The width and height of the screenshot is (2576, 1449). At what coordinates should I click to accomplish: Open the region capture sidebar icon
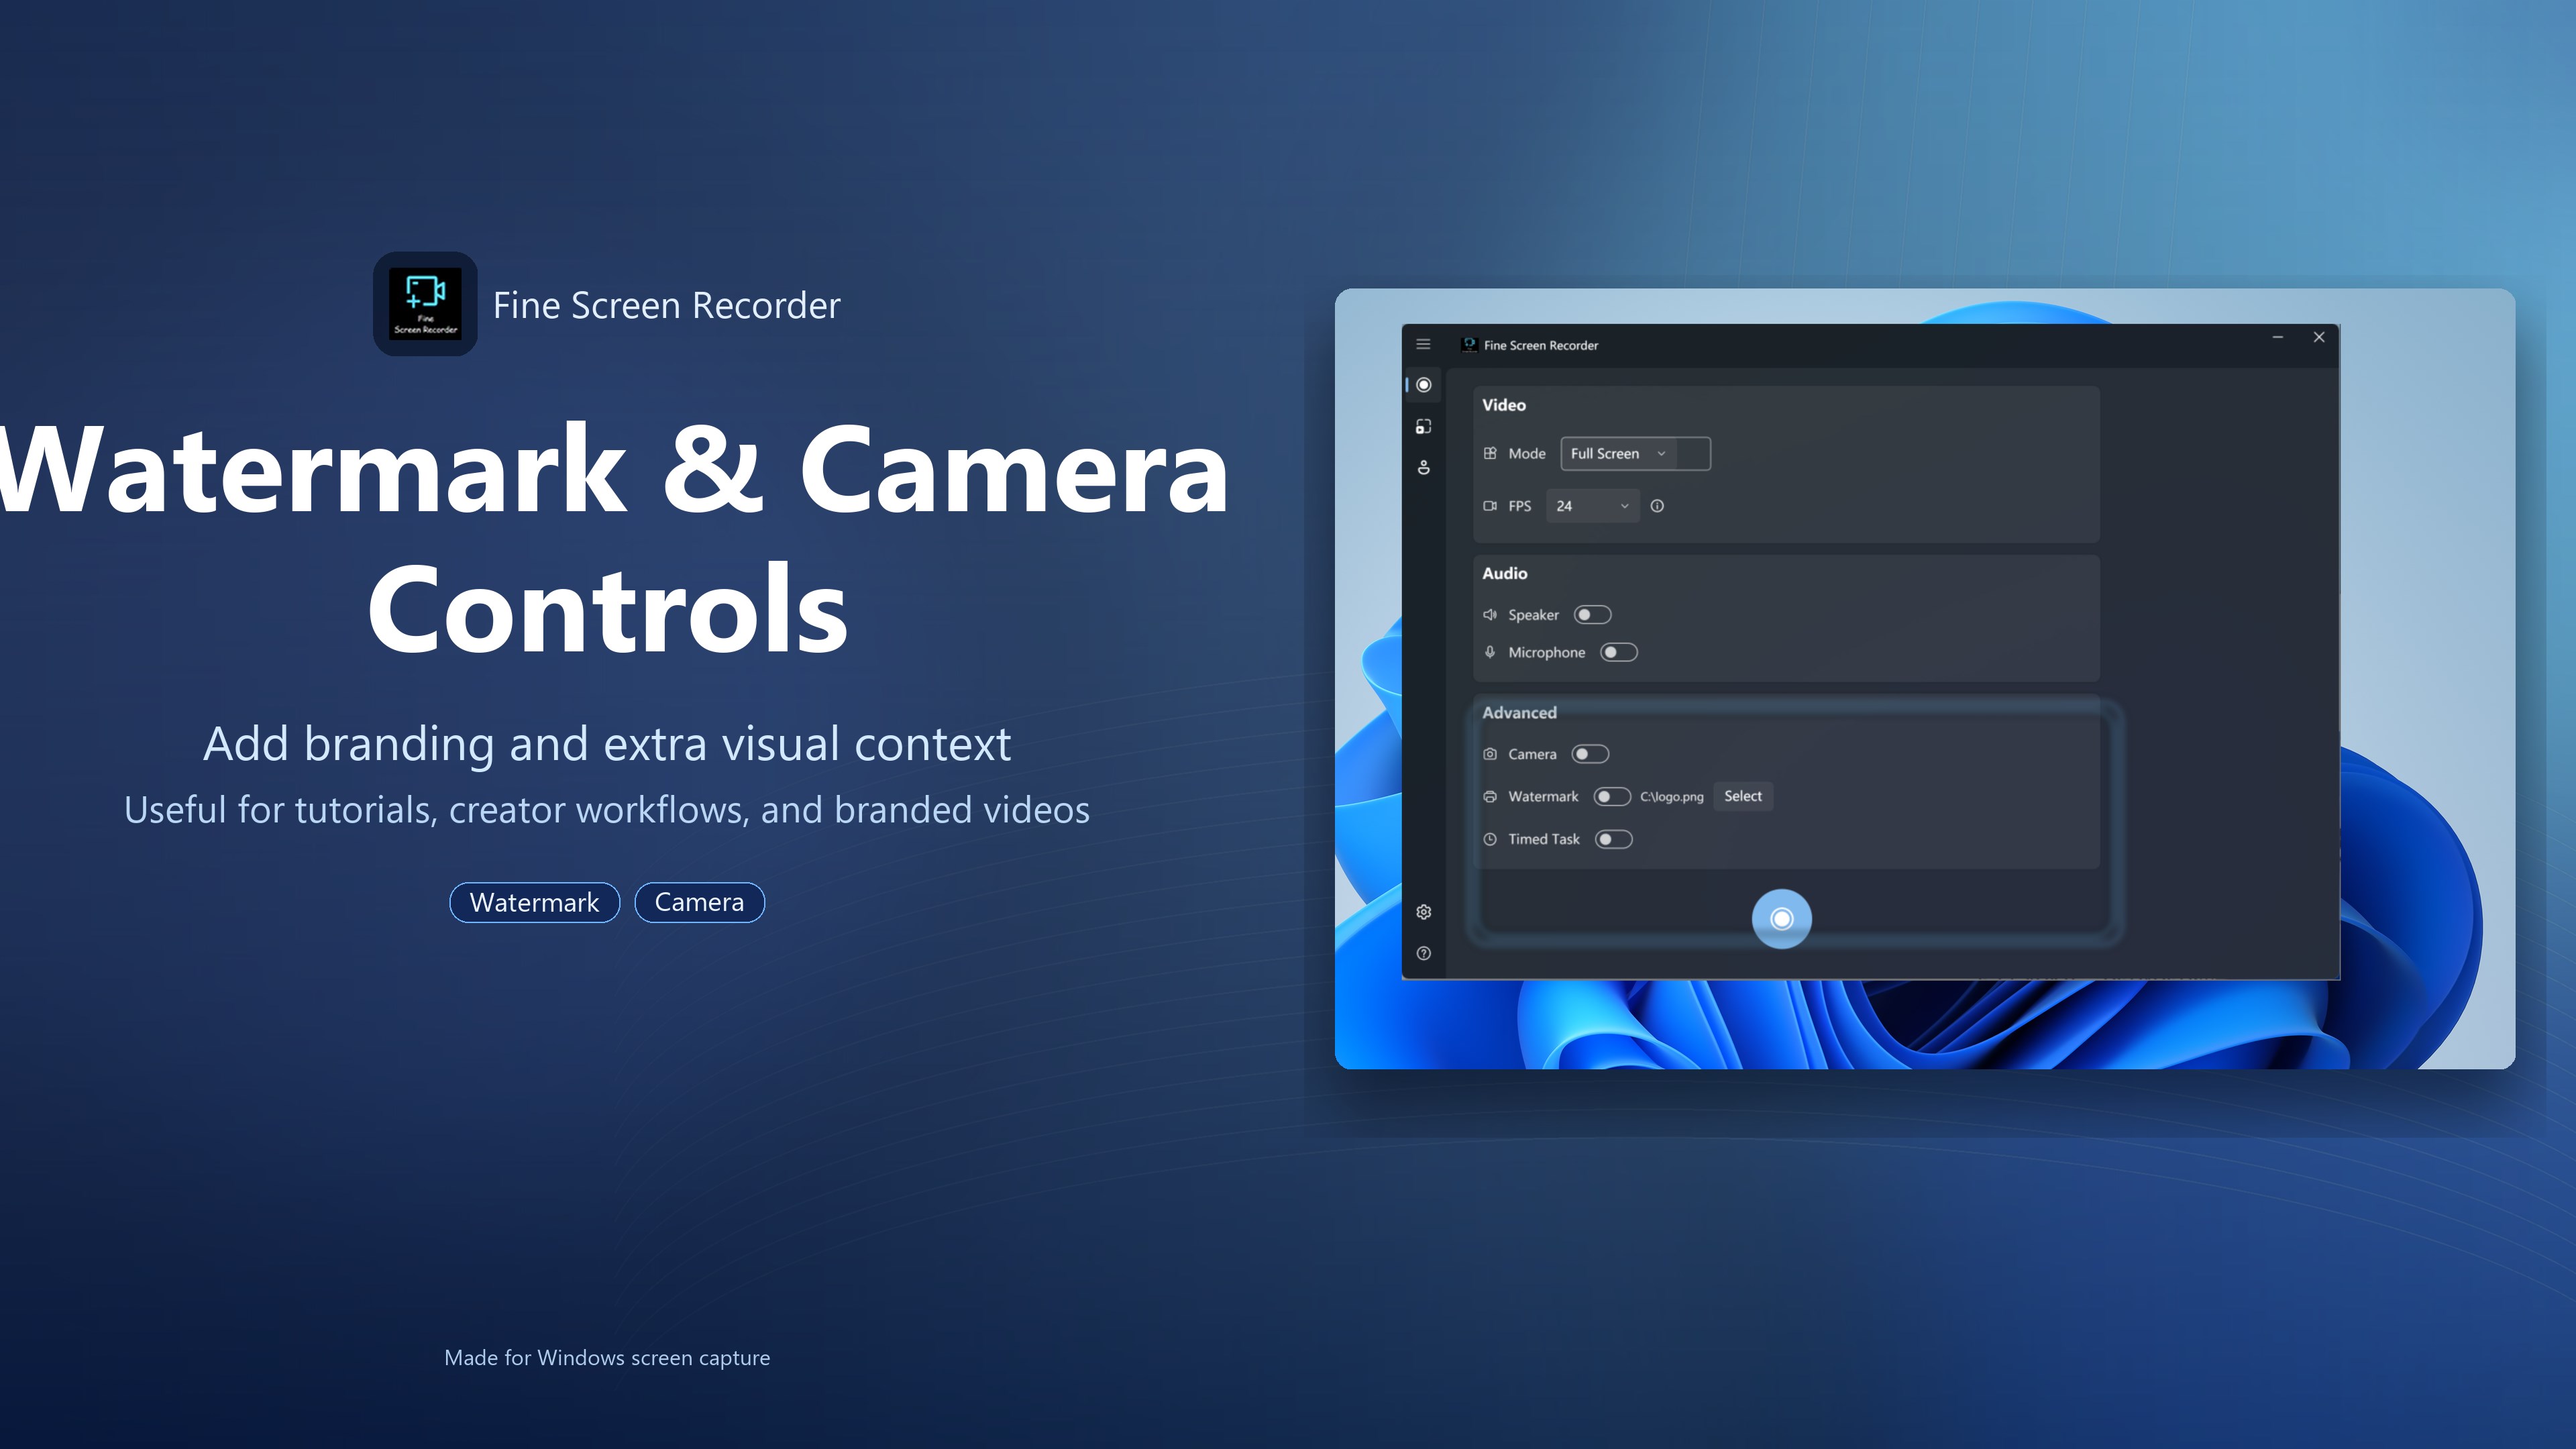(x=1424, y=427)
